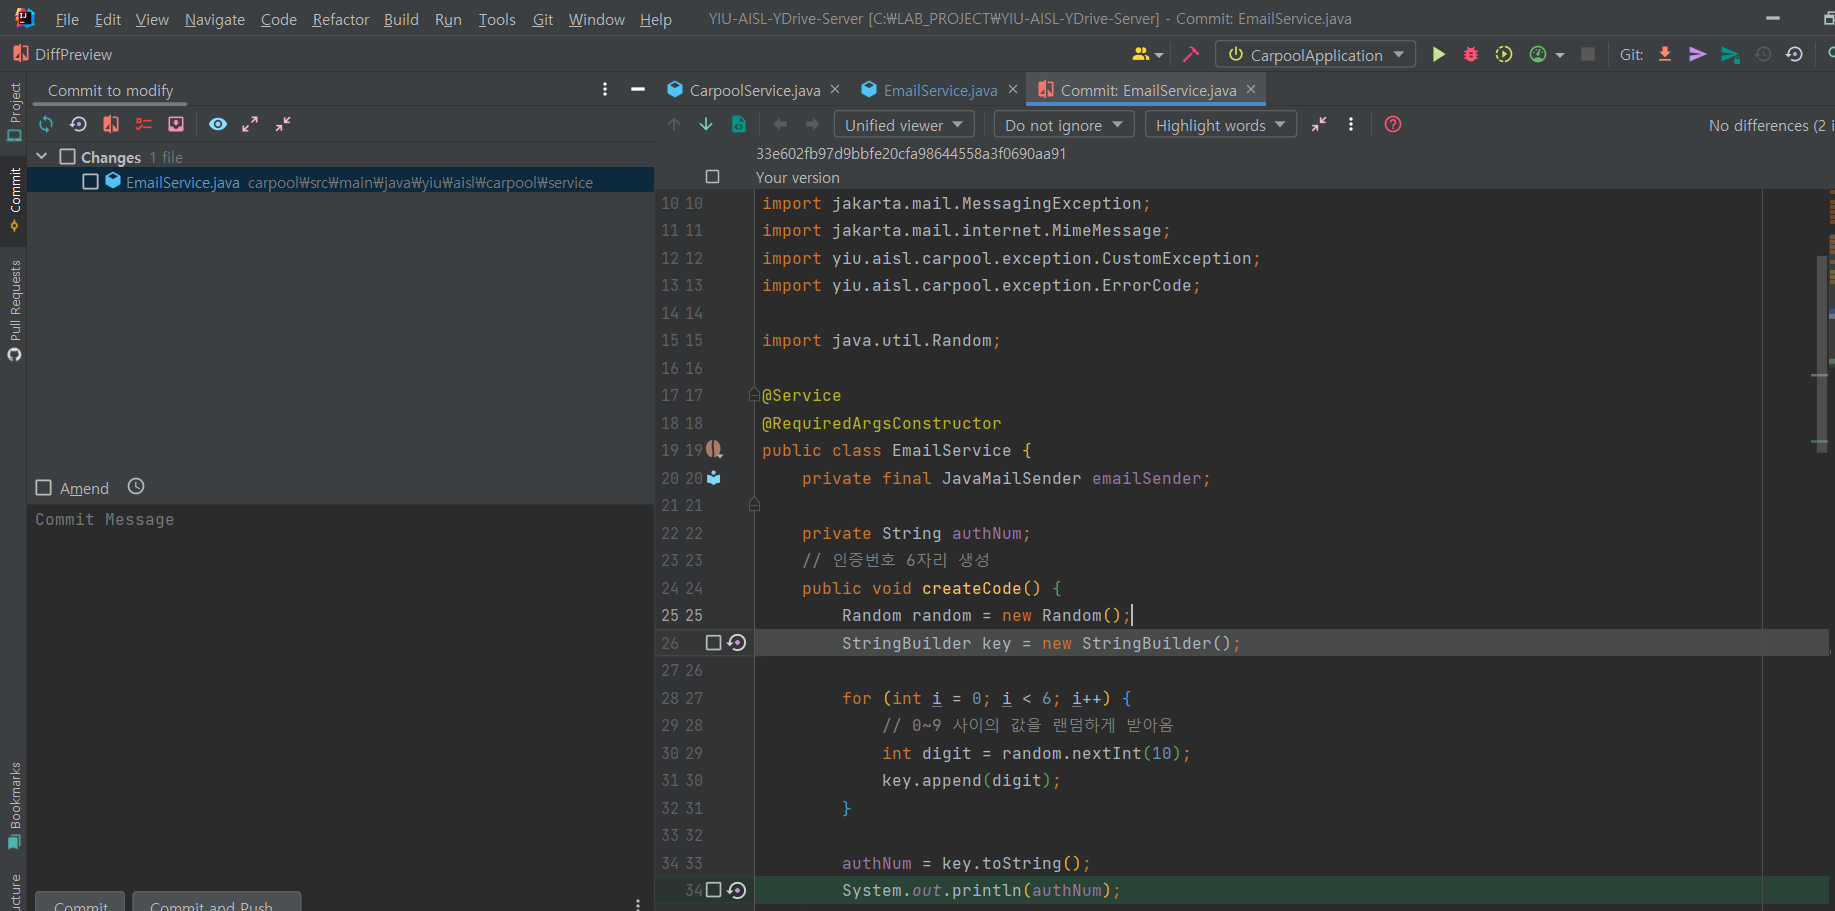Viewport: 1835px width, 911px height.
Task: Open the Highlight words dropdown
Action: pyautogui.click(x=1220, y=125)
